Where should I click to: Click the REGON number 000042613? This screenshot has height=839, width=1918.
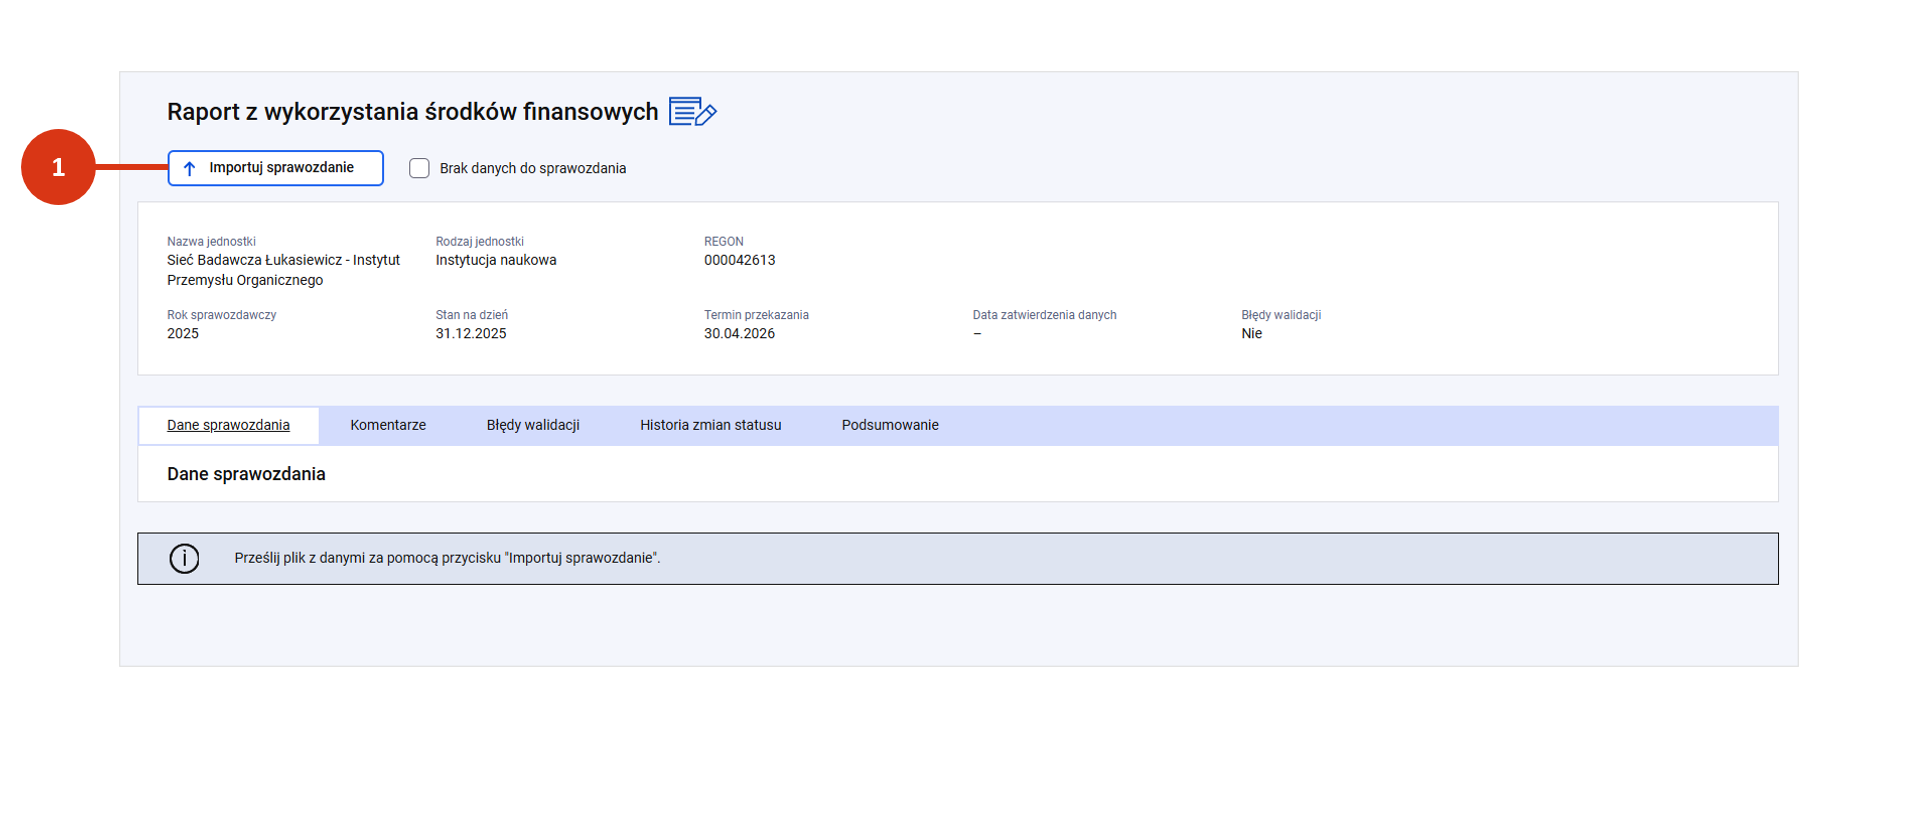739,261
